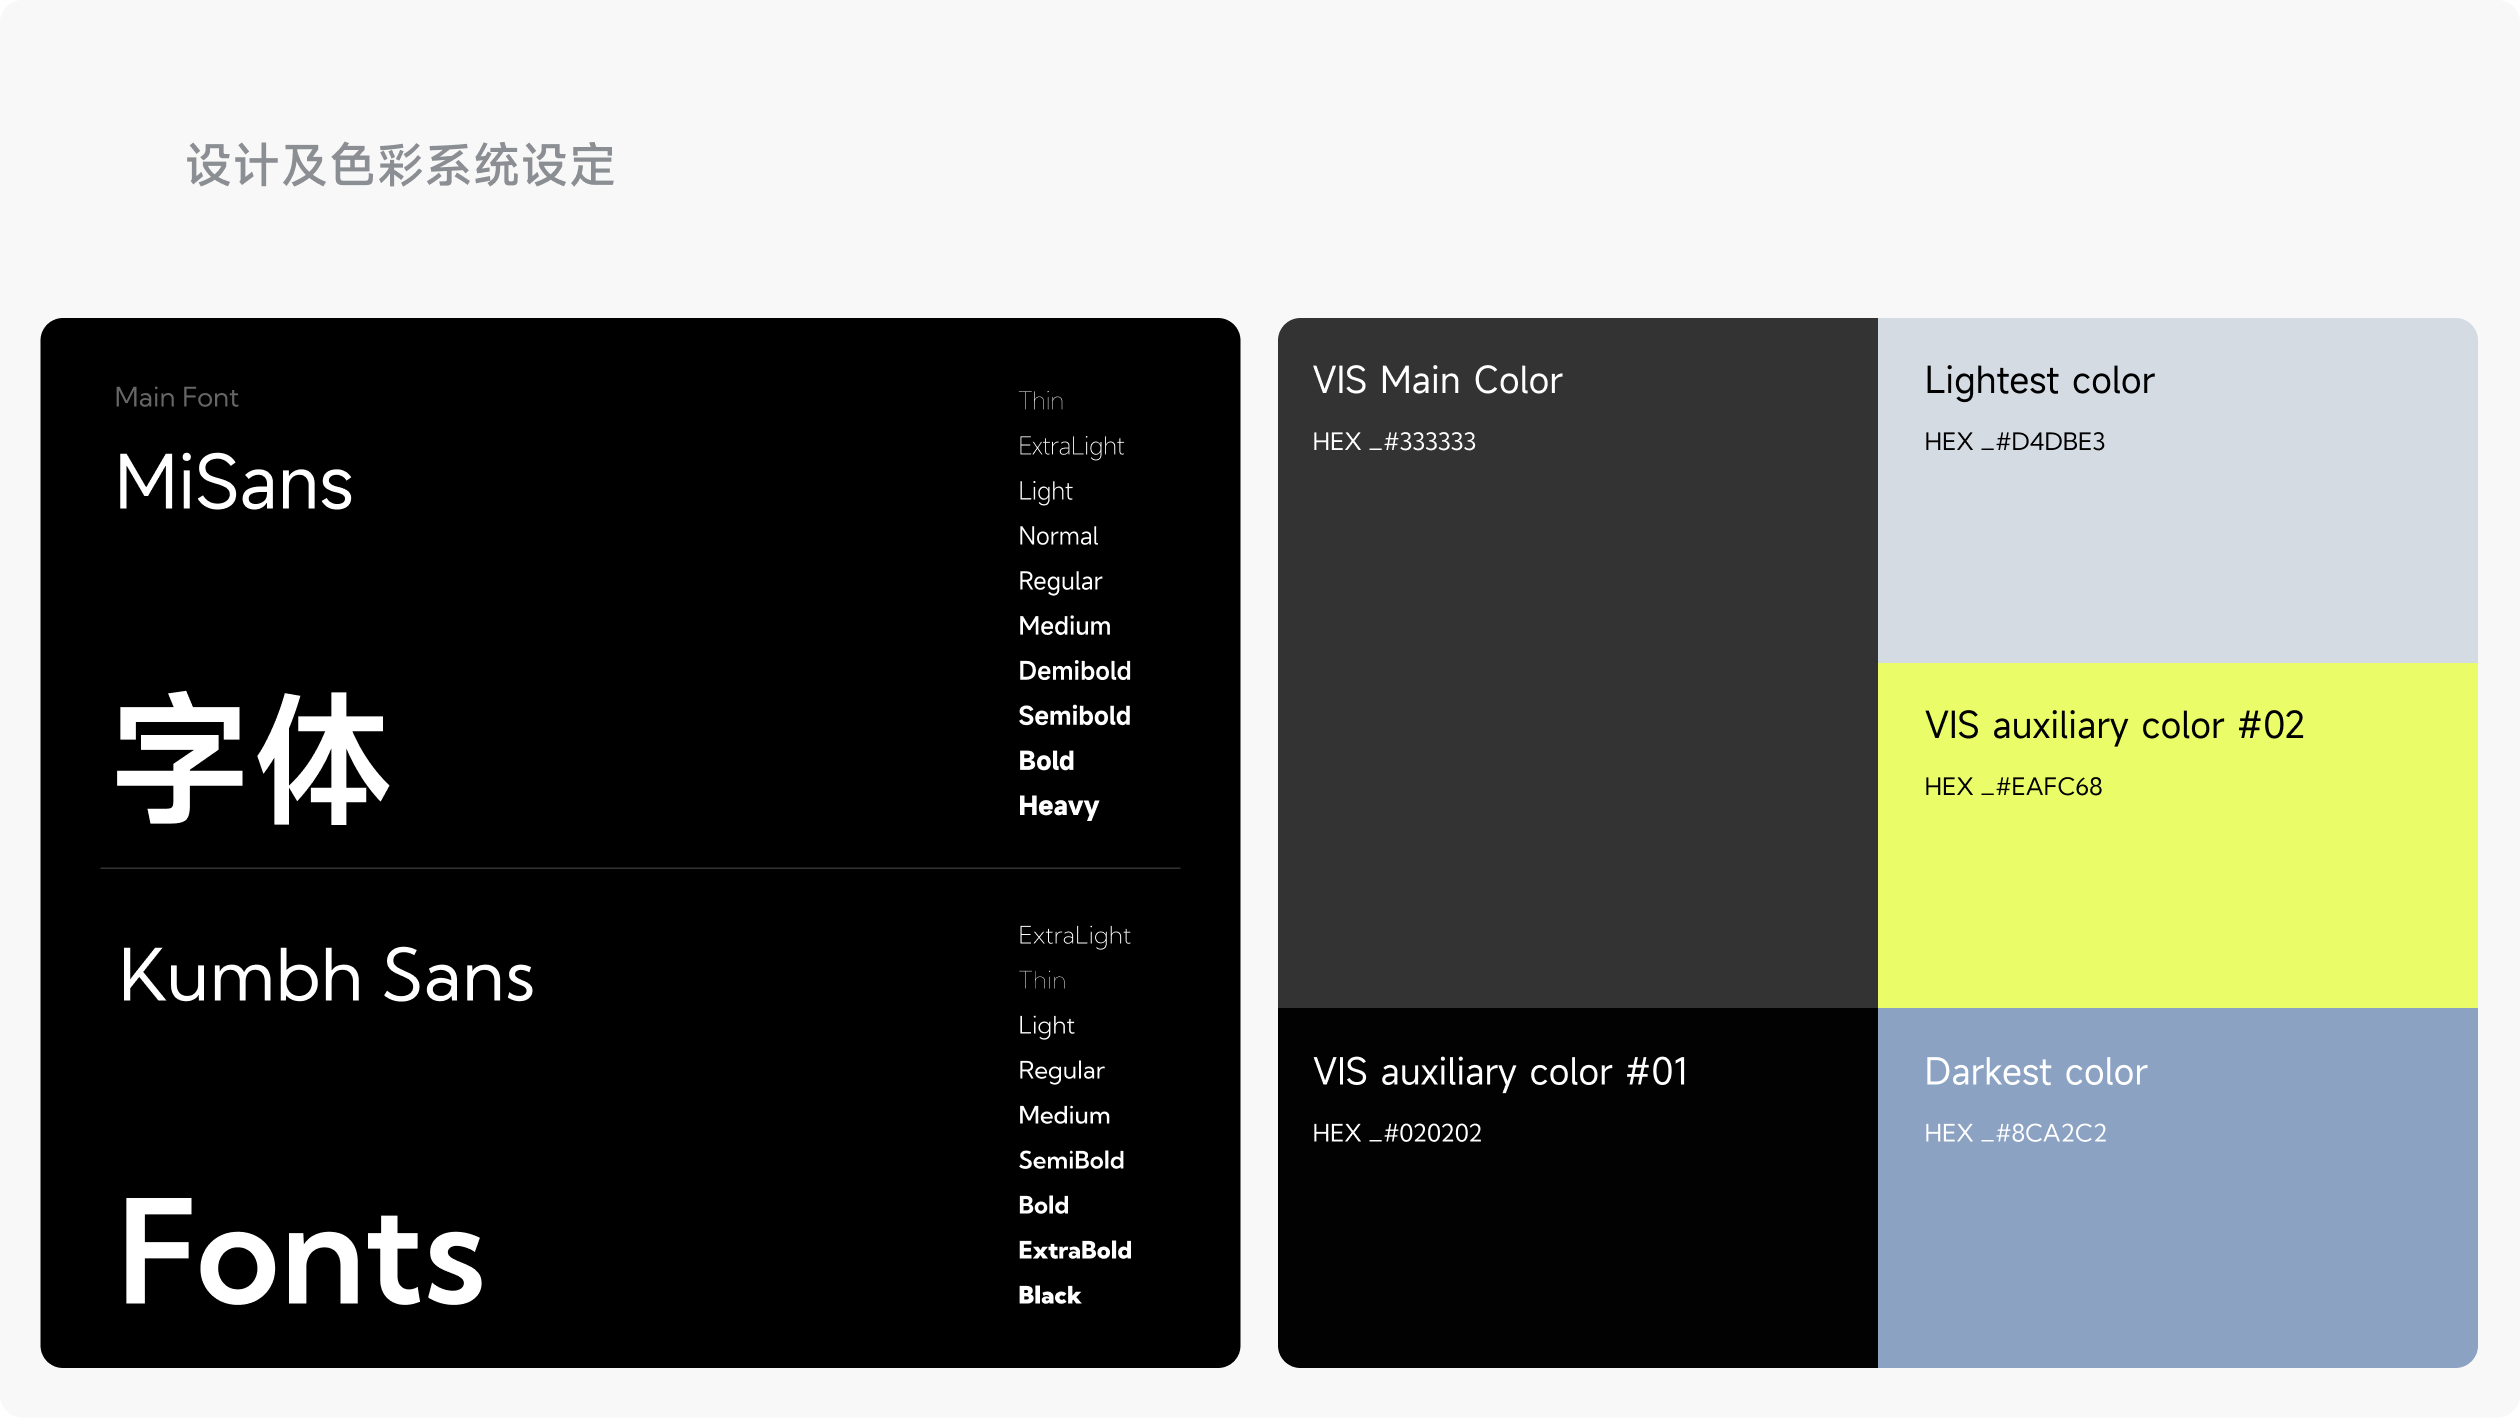Image resolution: width=2520 pixels, height=1418 pixels.
Task: Click the large 字体 Chinese text
Action: pyautogui.click(x=252, y=760)
